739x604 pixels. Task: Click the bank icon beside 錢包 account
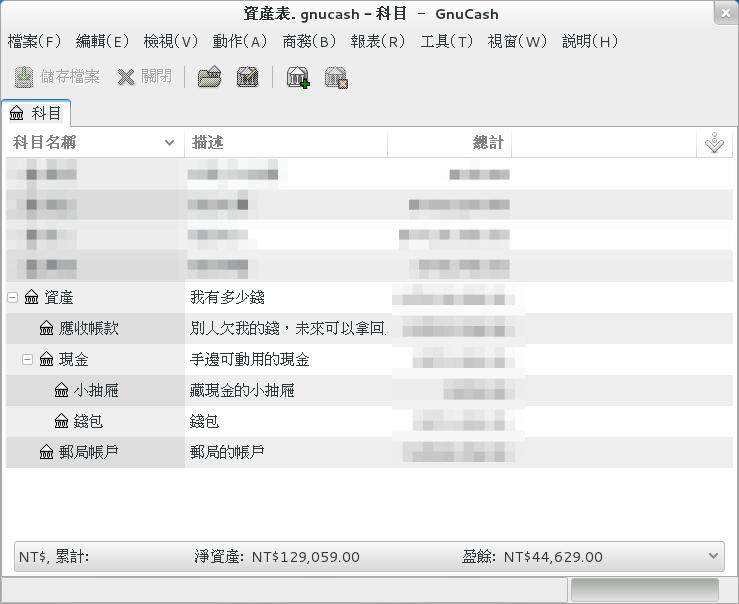coord(61,421)
